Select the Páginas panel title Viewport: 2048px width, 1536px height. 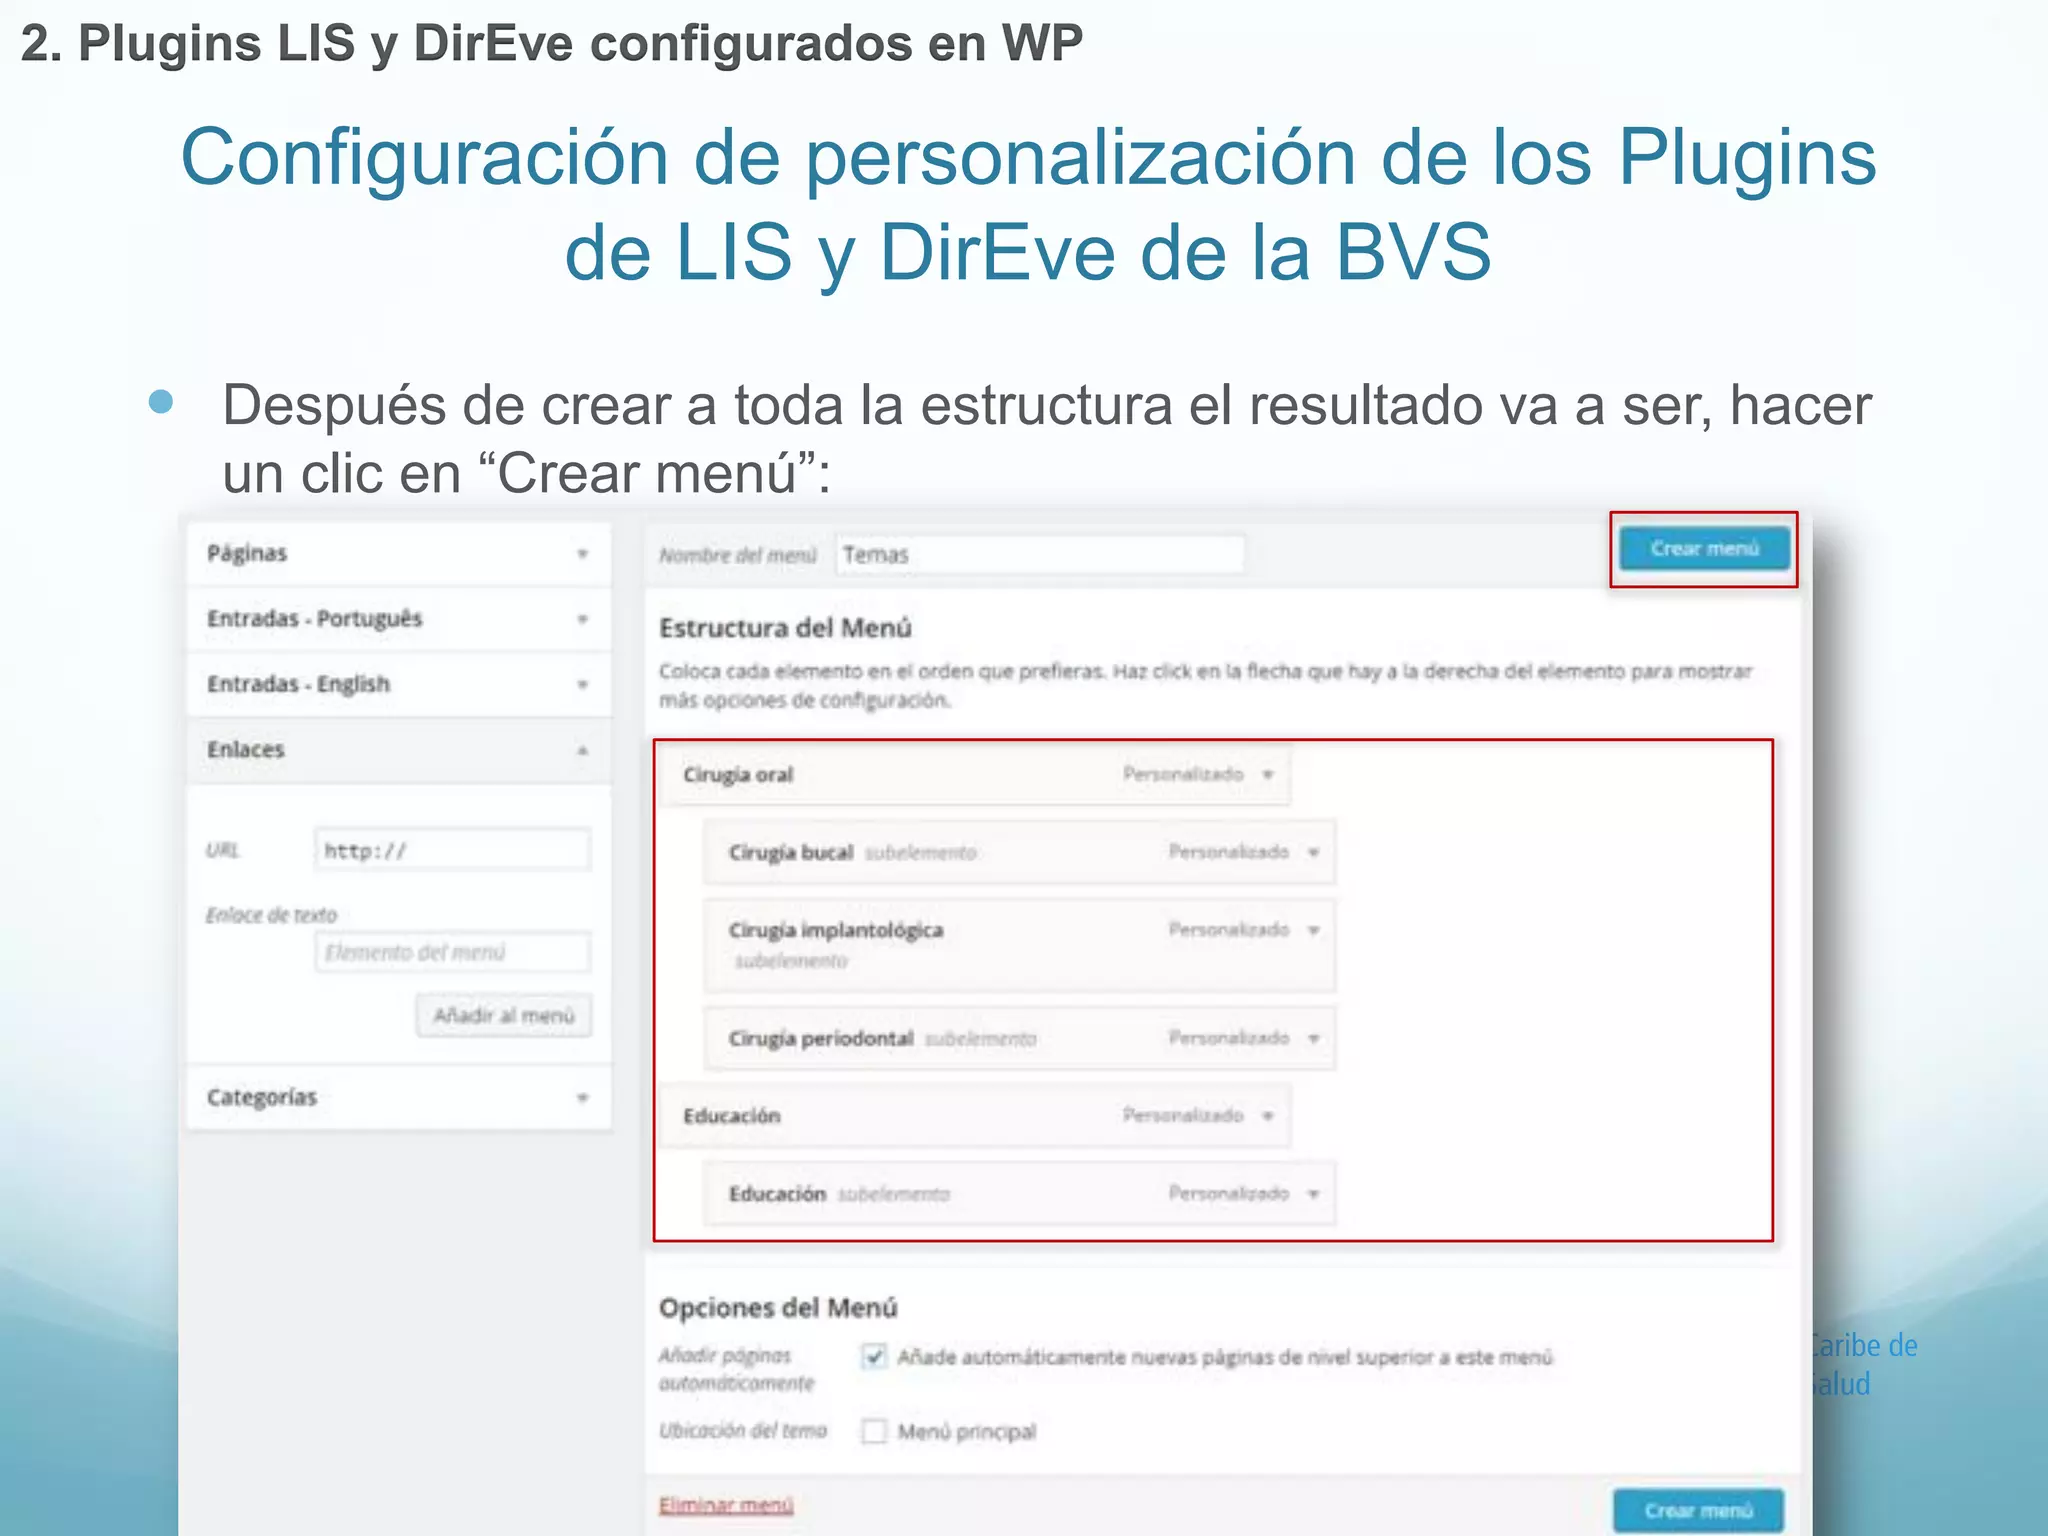click(x=247, y=553)
